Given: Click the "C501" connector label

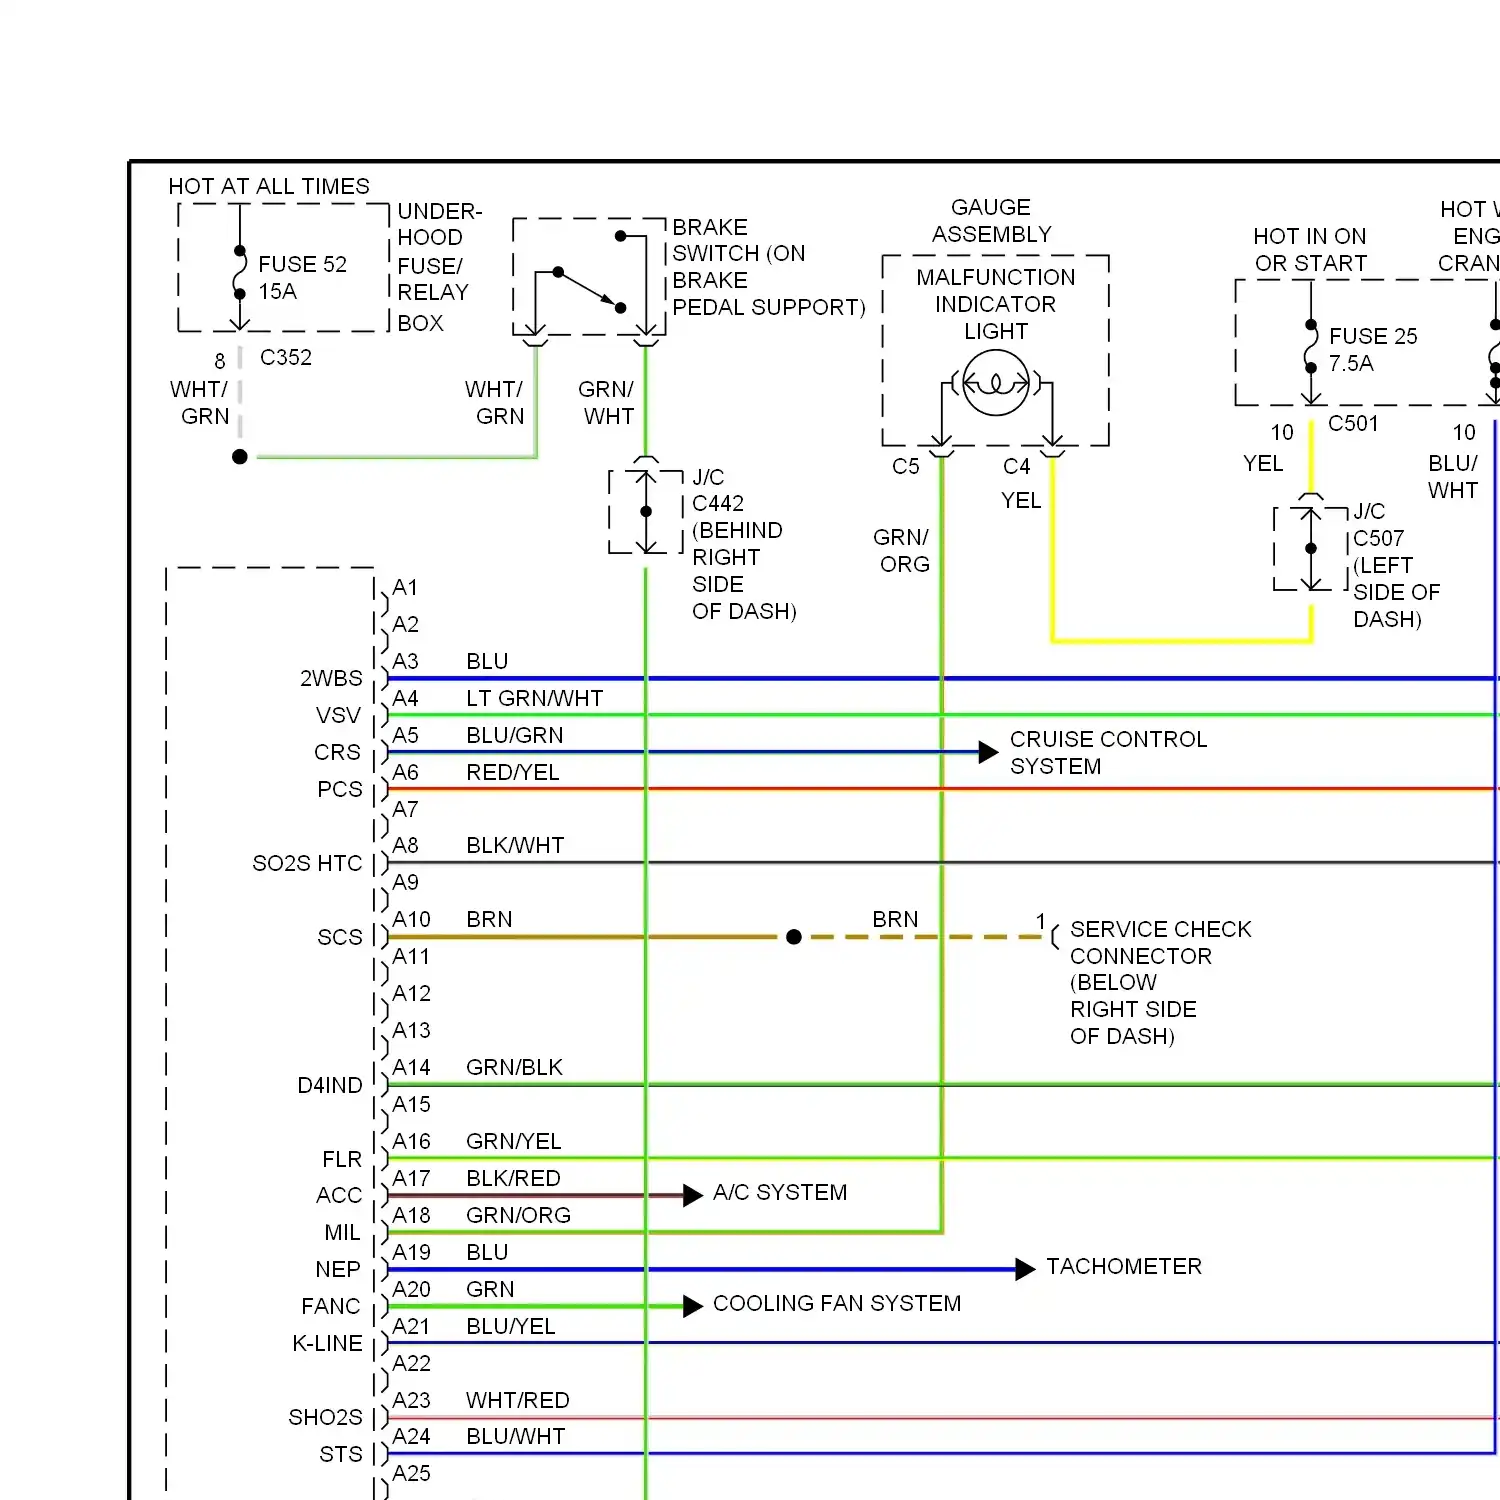Looking at the screenshot, I should [x=1353, y=423].
